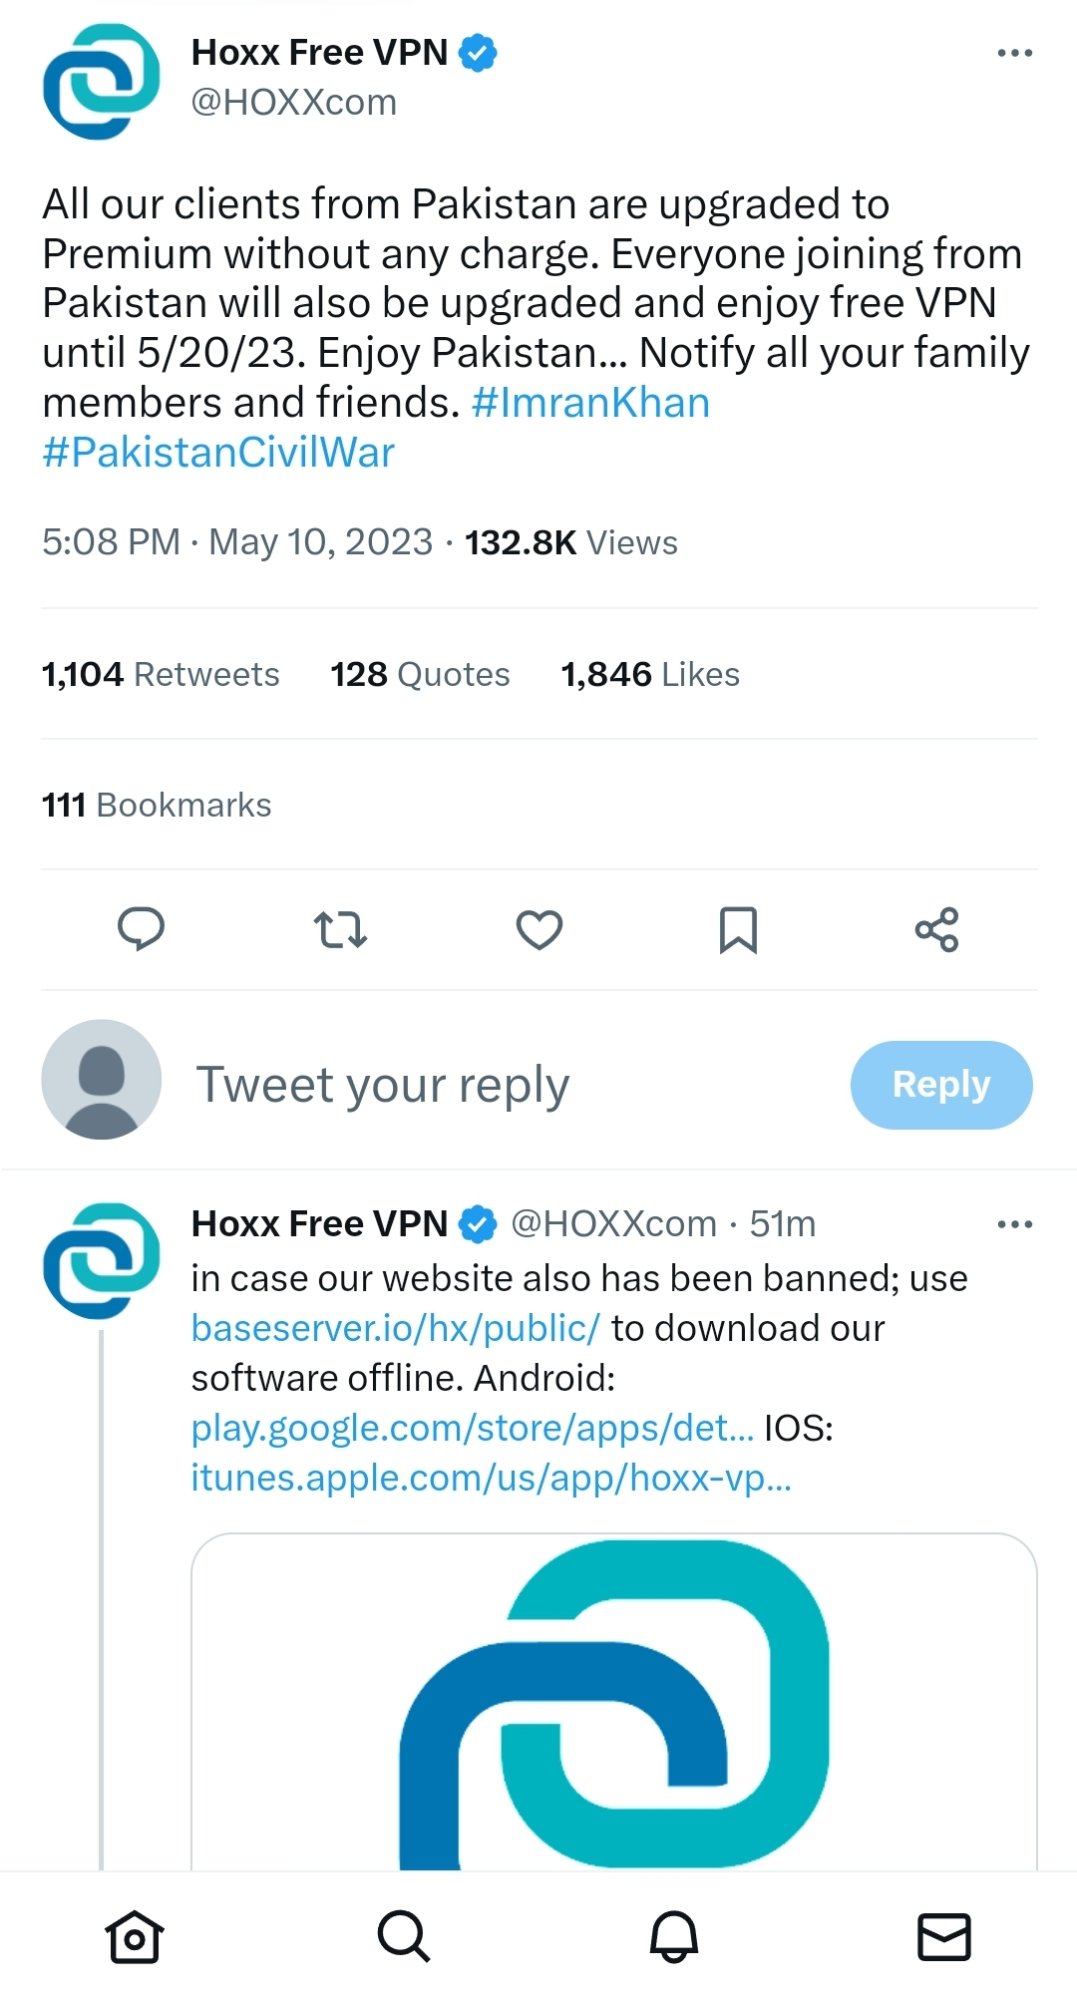Open the Home tab in bottom navigation
Viewport: 1077px width, 2000px height.
click(134, 1937)
